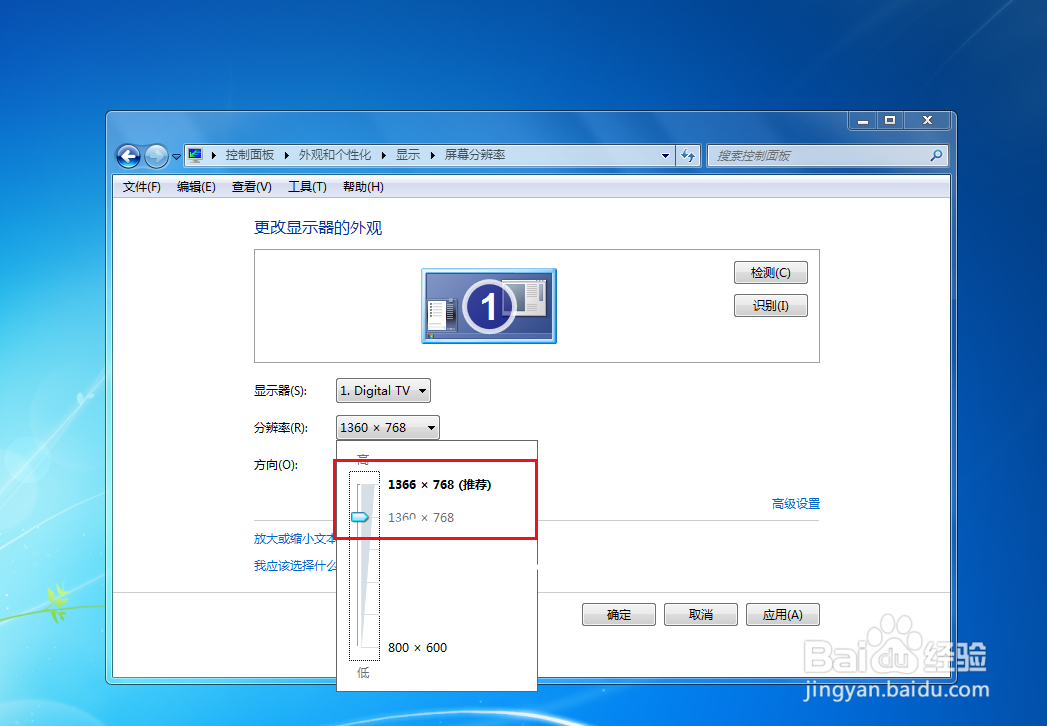The height and width of the screenshot is (726, 1047).
Task: Click the refresh button beside the address bar
Action: [x=688, y=156]
